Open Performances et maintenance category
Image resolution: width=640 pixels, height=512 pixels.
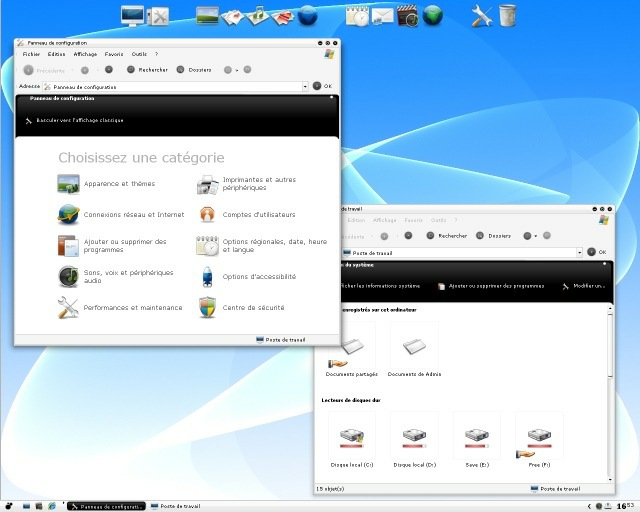point(120,307)
